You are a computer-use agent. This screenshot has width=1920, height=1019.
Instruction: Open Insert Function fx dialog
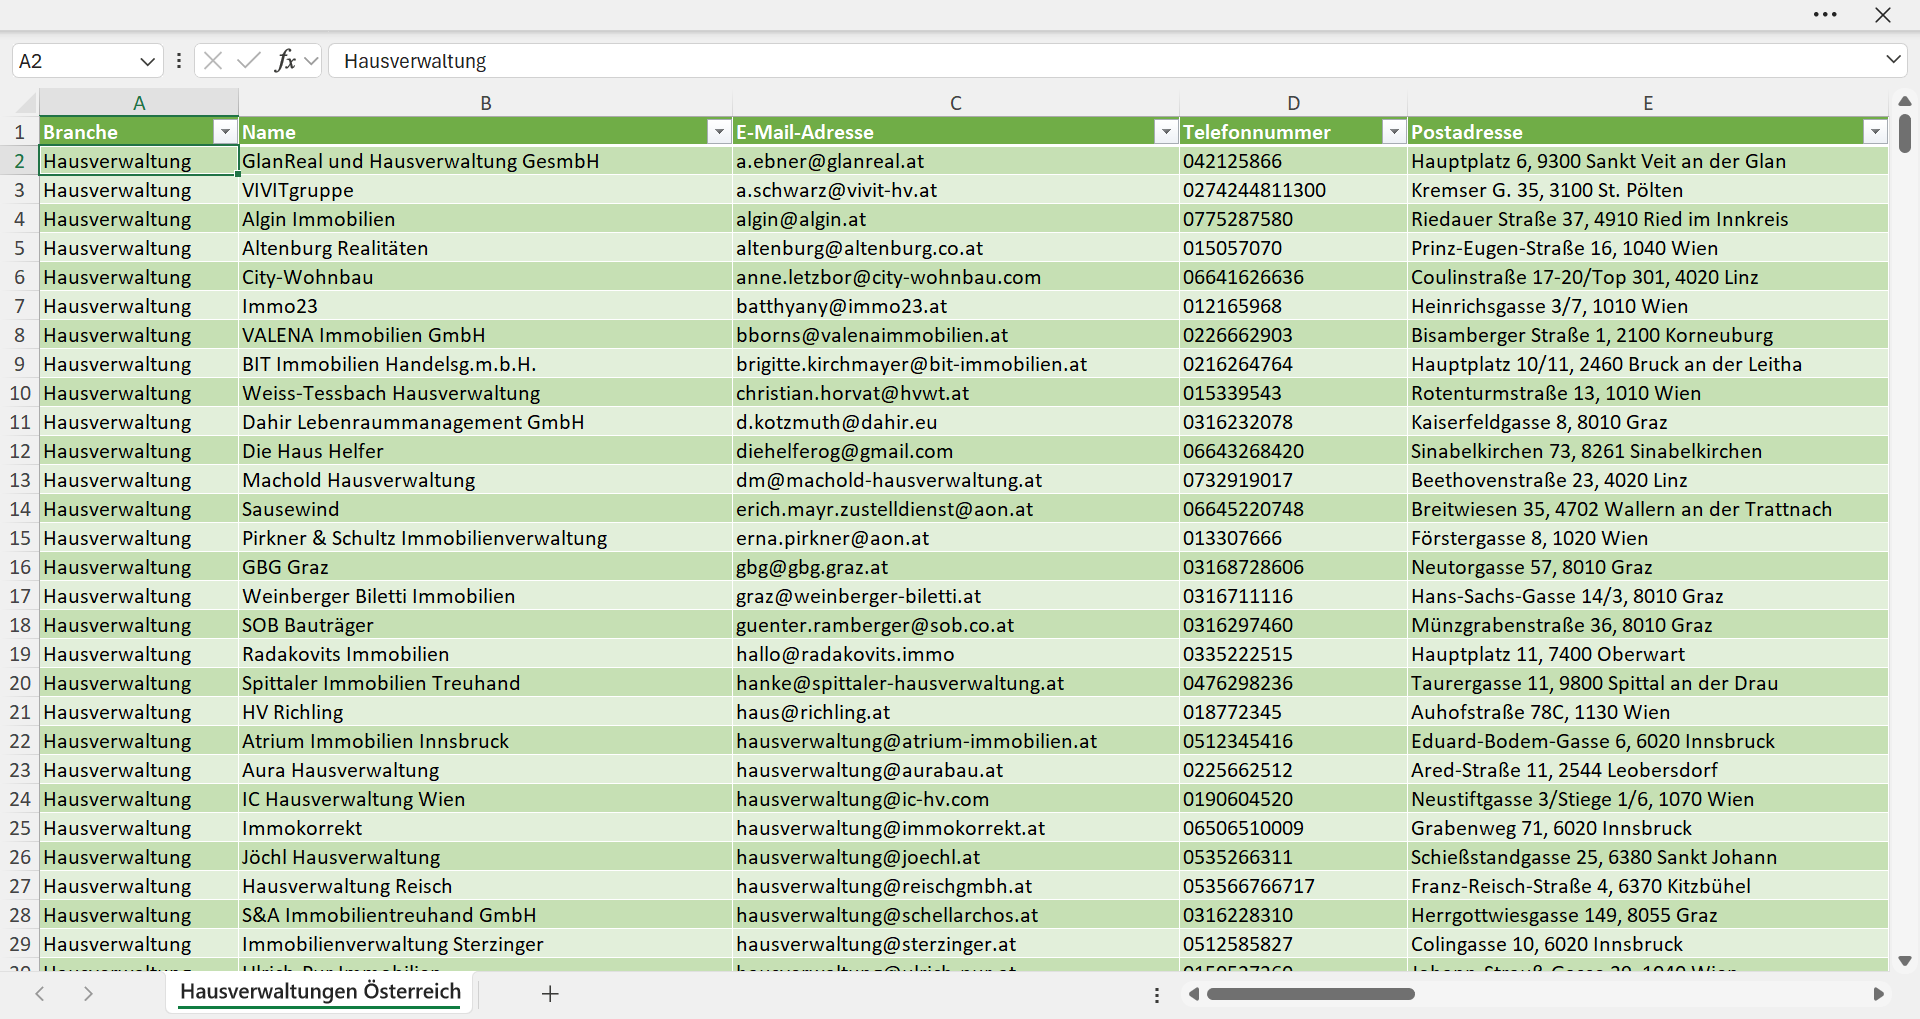285,61
